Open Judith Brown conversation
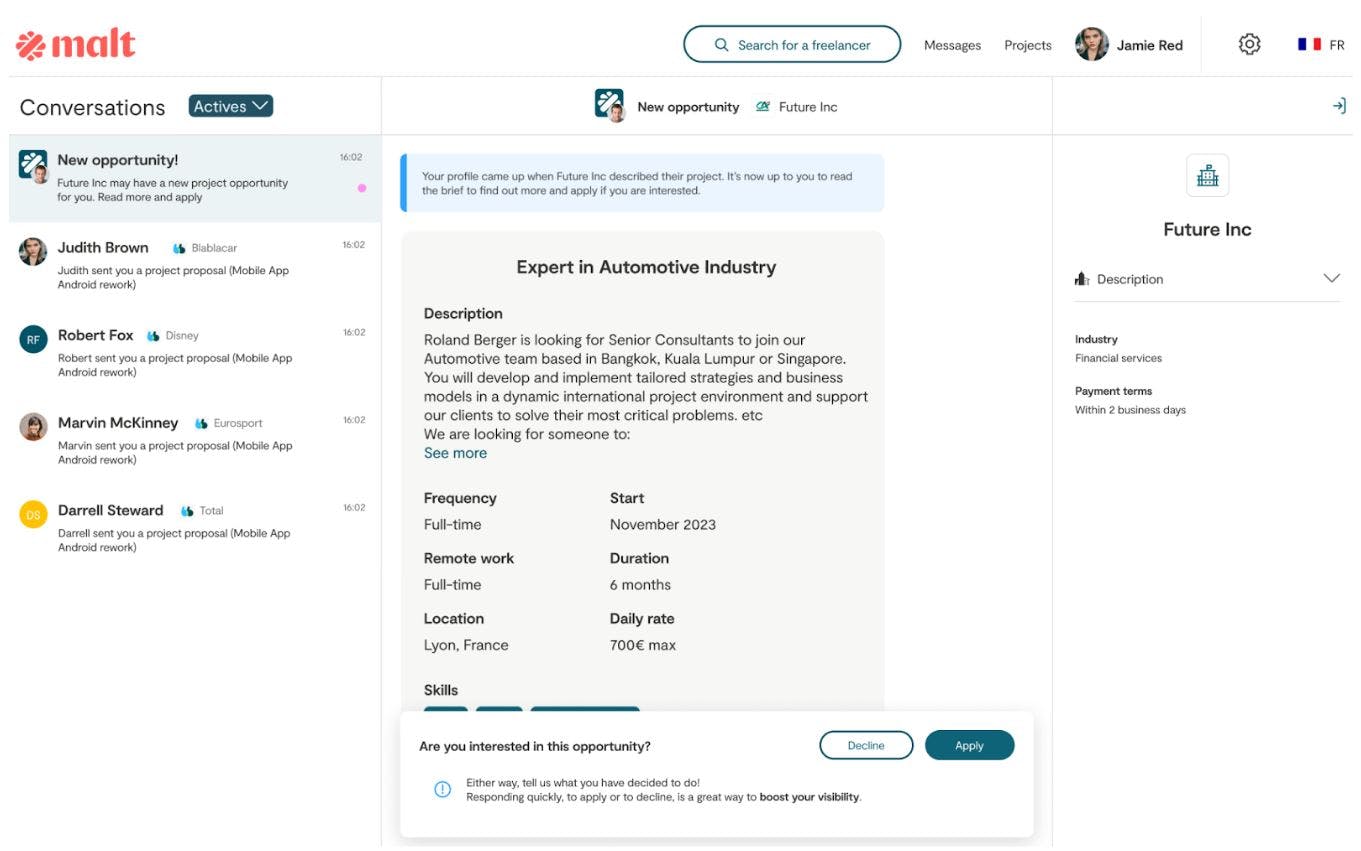The image size is (1361, 851). (195, 265)
